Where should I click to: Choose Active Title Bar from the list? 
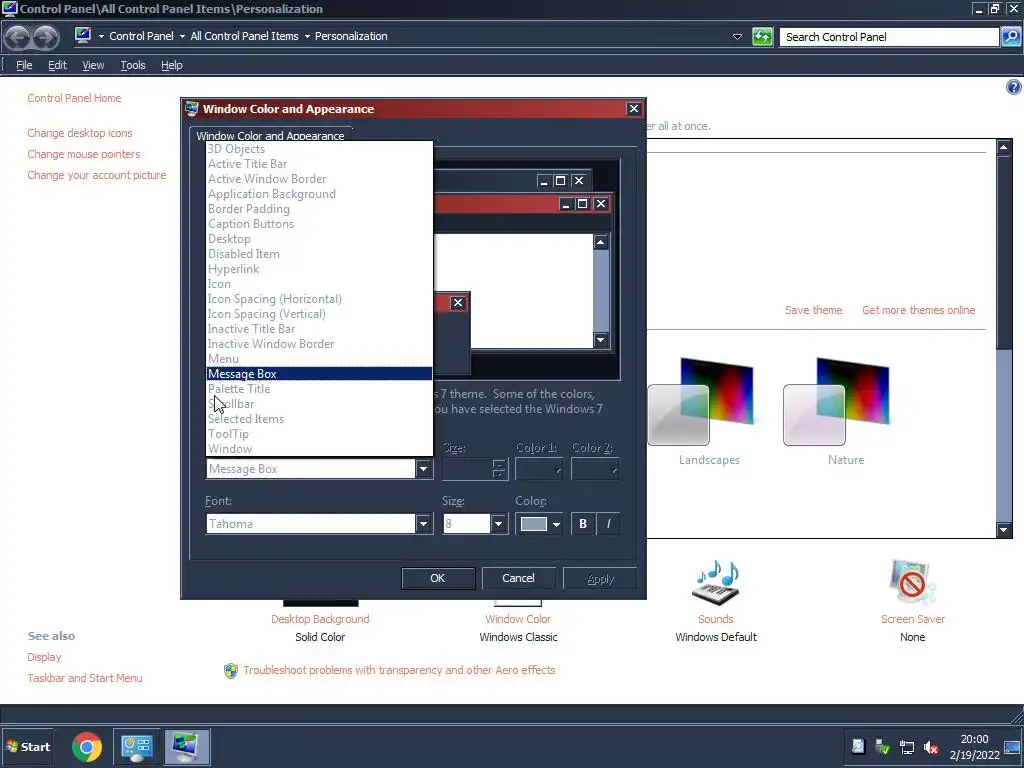coord(319,164)
